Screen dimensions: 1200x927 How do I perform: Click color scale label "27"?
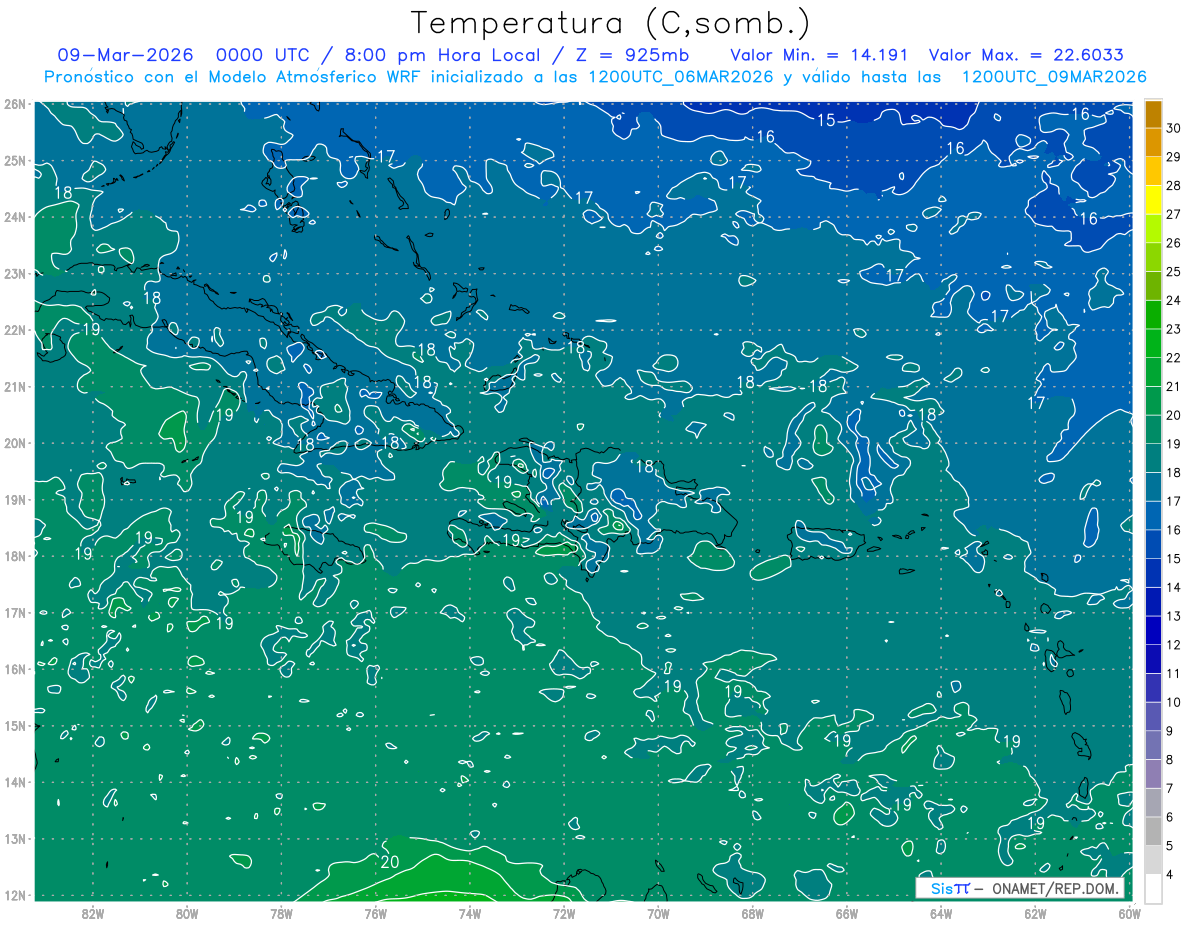click(1173, 214)
